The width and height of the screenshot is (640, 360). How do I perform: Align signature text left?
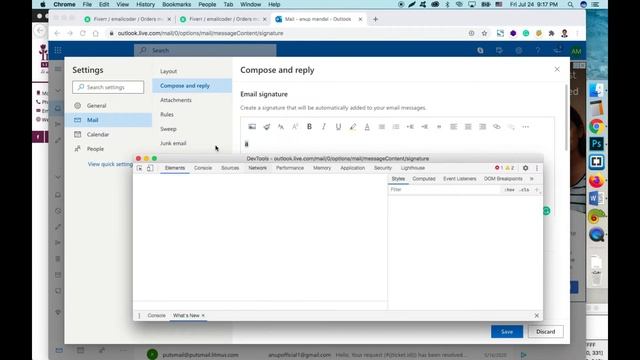[453, 127]
